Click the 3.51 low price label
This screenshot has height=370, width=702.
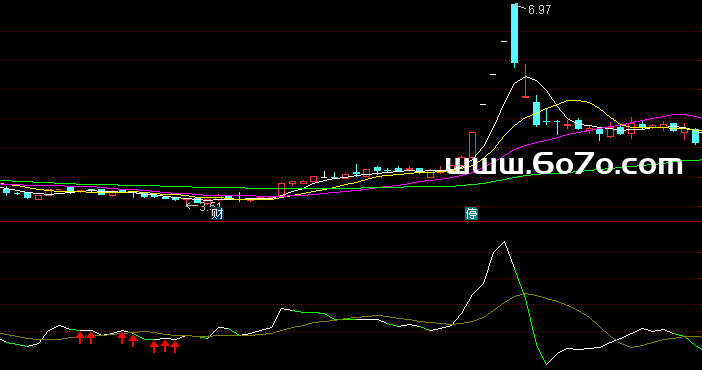click(x=210, y=206)
